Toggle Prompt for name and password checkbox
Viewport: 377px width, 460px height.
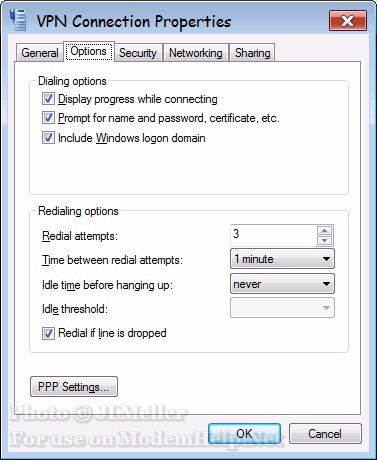[x=48, y=118]
